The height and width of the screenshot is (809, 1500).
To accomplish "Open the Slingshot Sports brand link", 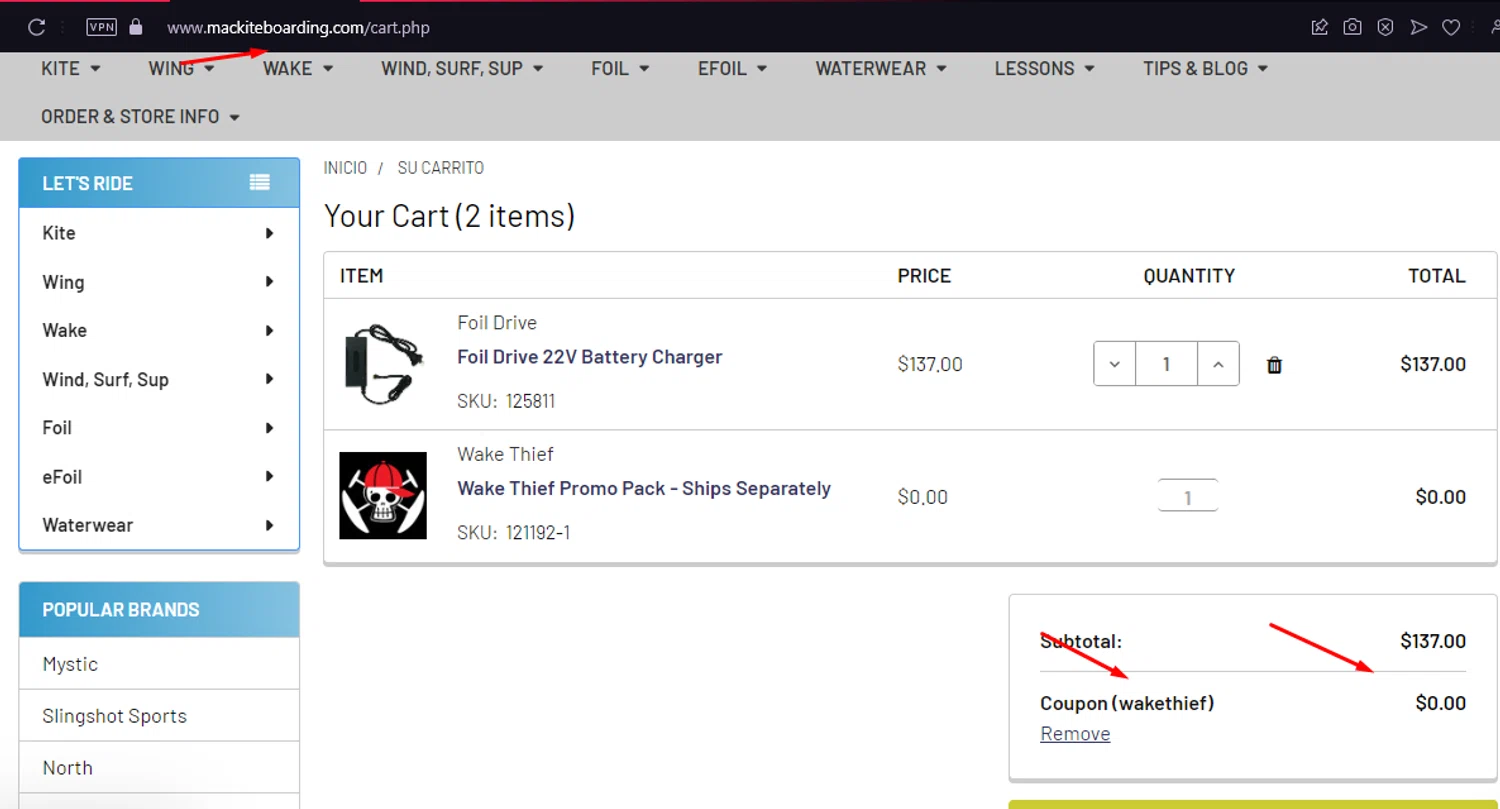I will click(x=114, y=716).
